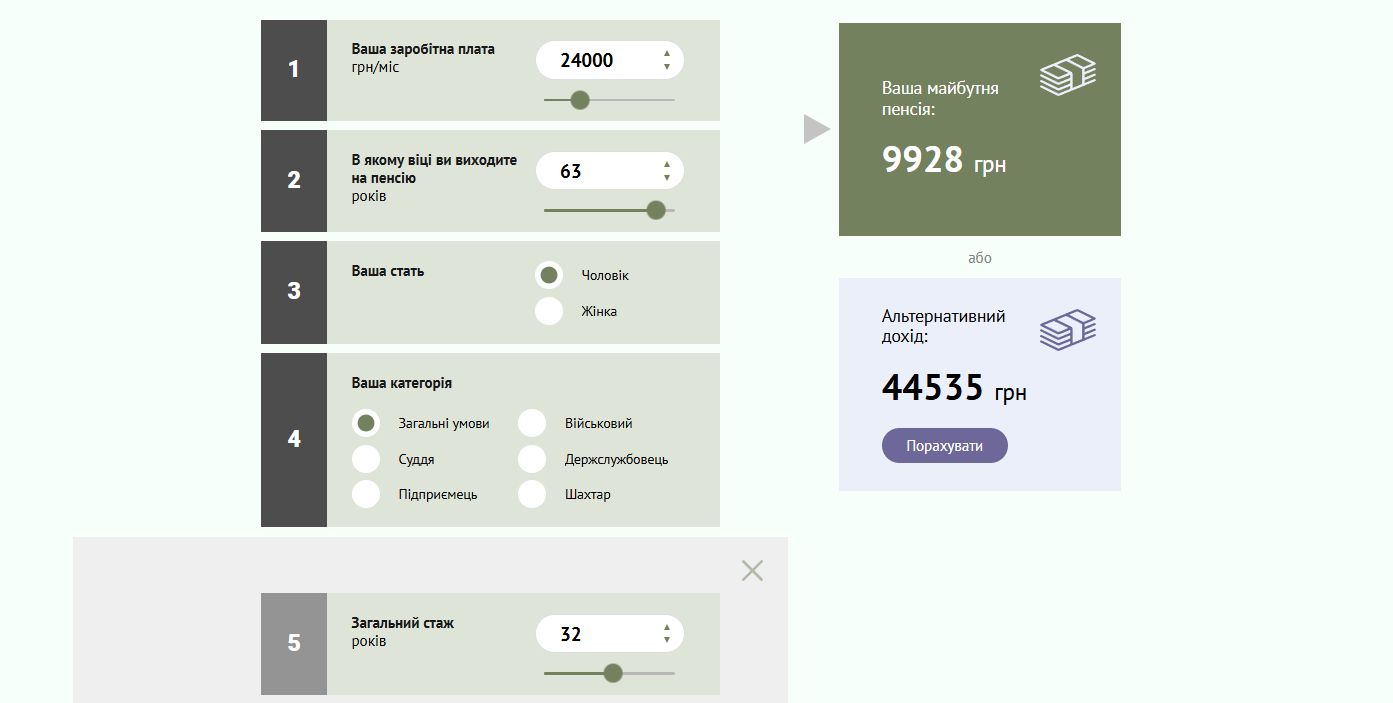The image size is (1393, 703).
Task: Click the retirement age slider handle
Action: pos(656,210)
